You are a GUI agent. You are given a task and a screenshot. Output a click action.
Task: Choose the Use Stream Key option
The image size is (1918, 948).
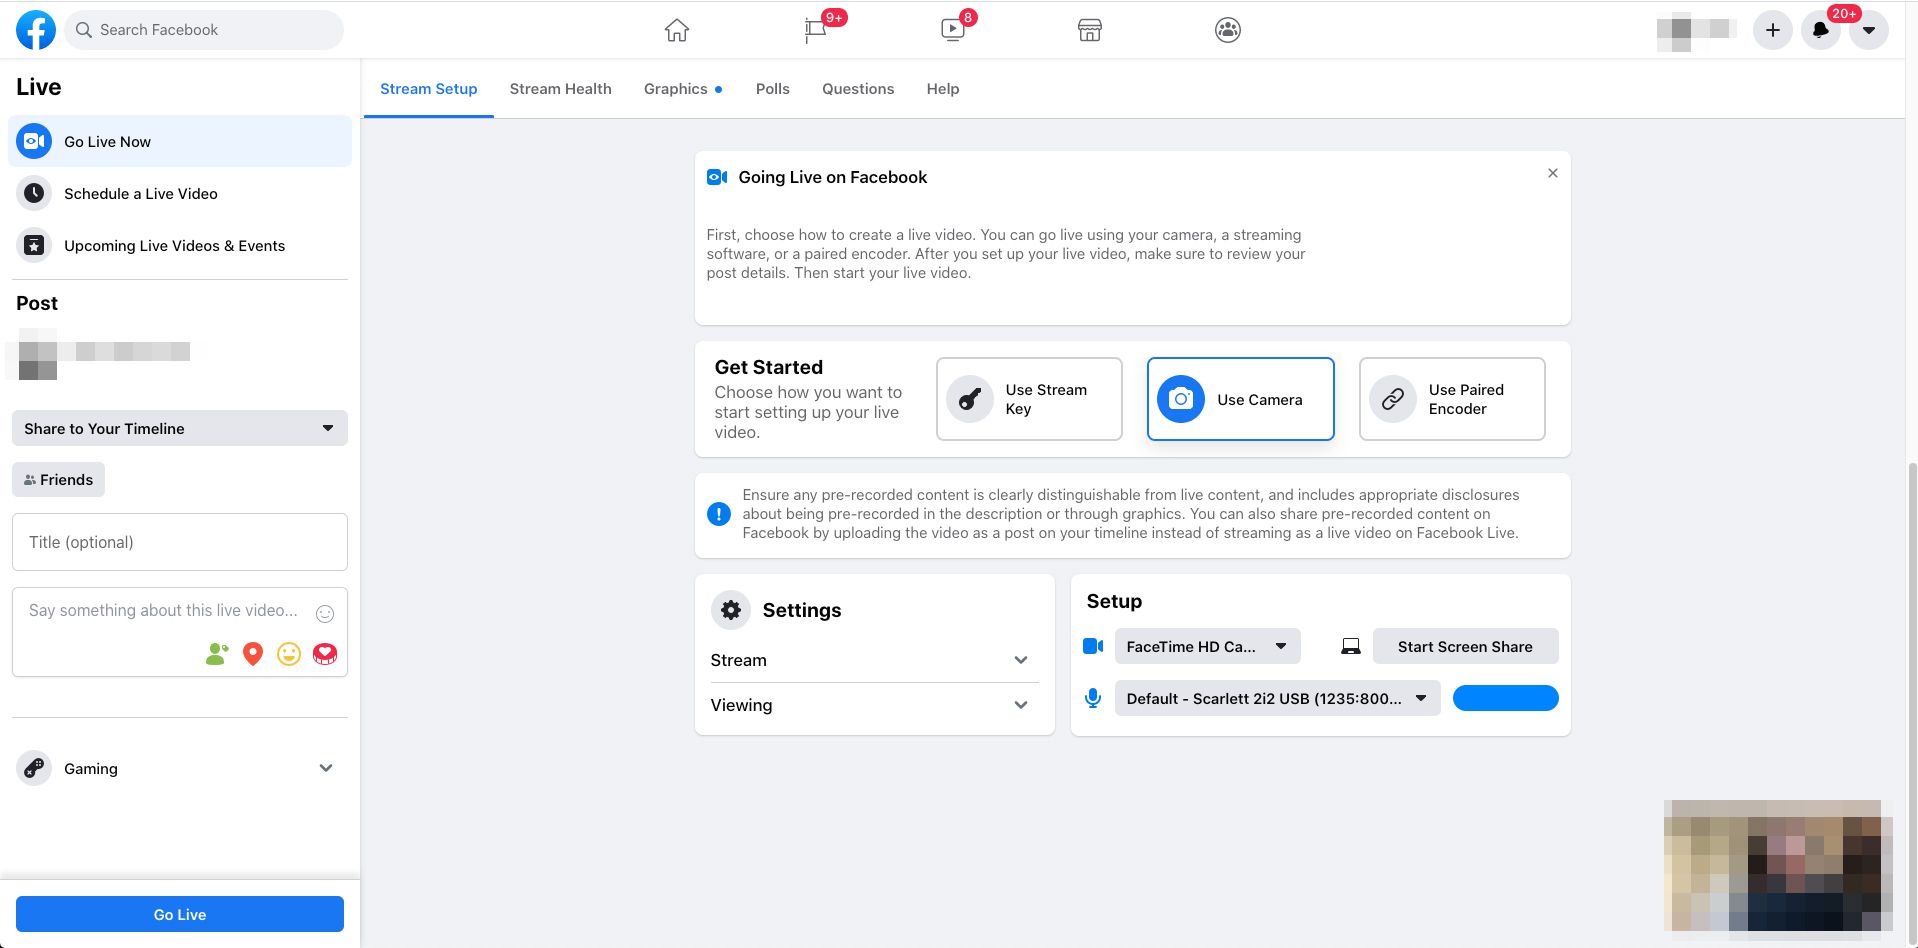tap(1029, 399)
